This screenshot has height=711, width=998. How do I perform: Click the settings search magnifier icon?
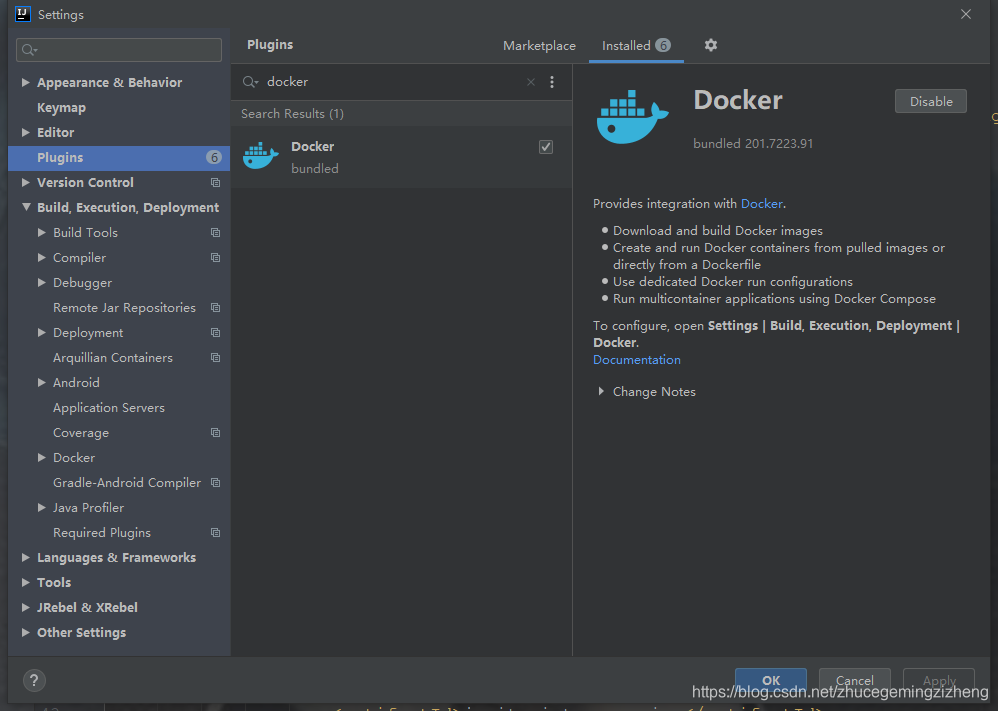click(x=29, y=50)
